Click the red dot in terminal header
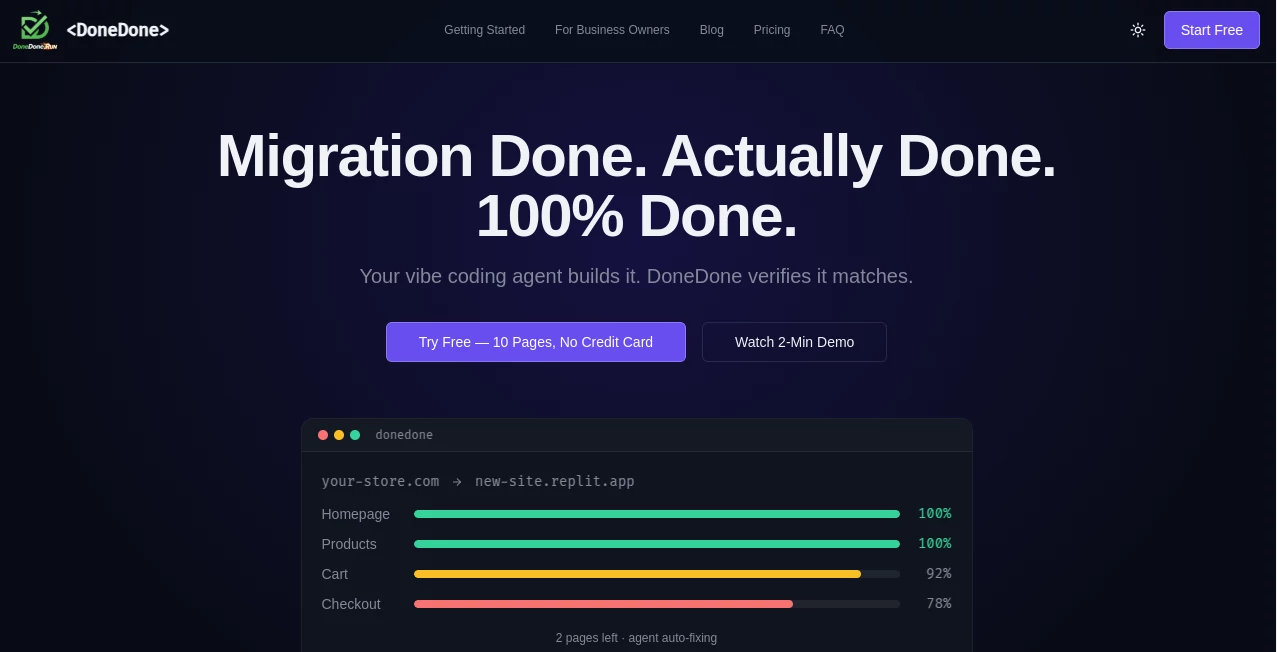This screenshot has height=652, width=1277. coord(323,435)
